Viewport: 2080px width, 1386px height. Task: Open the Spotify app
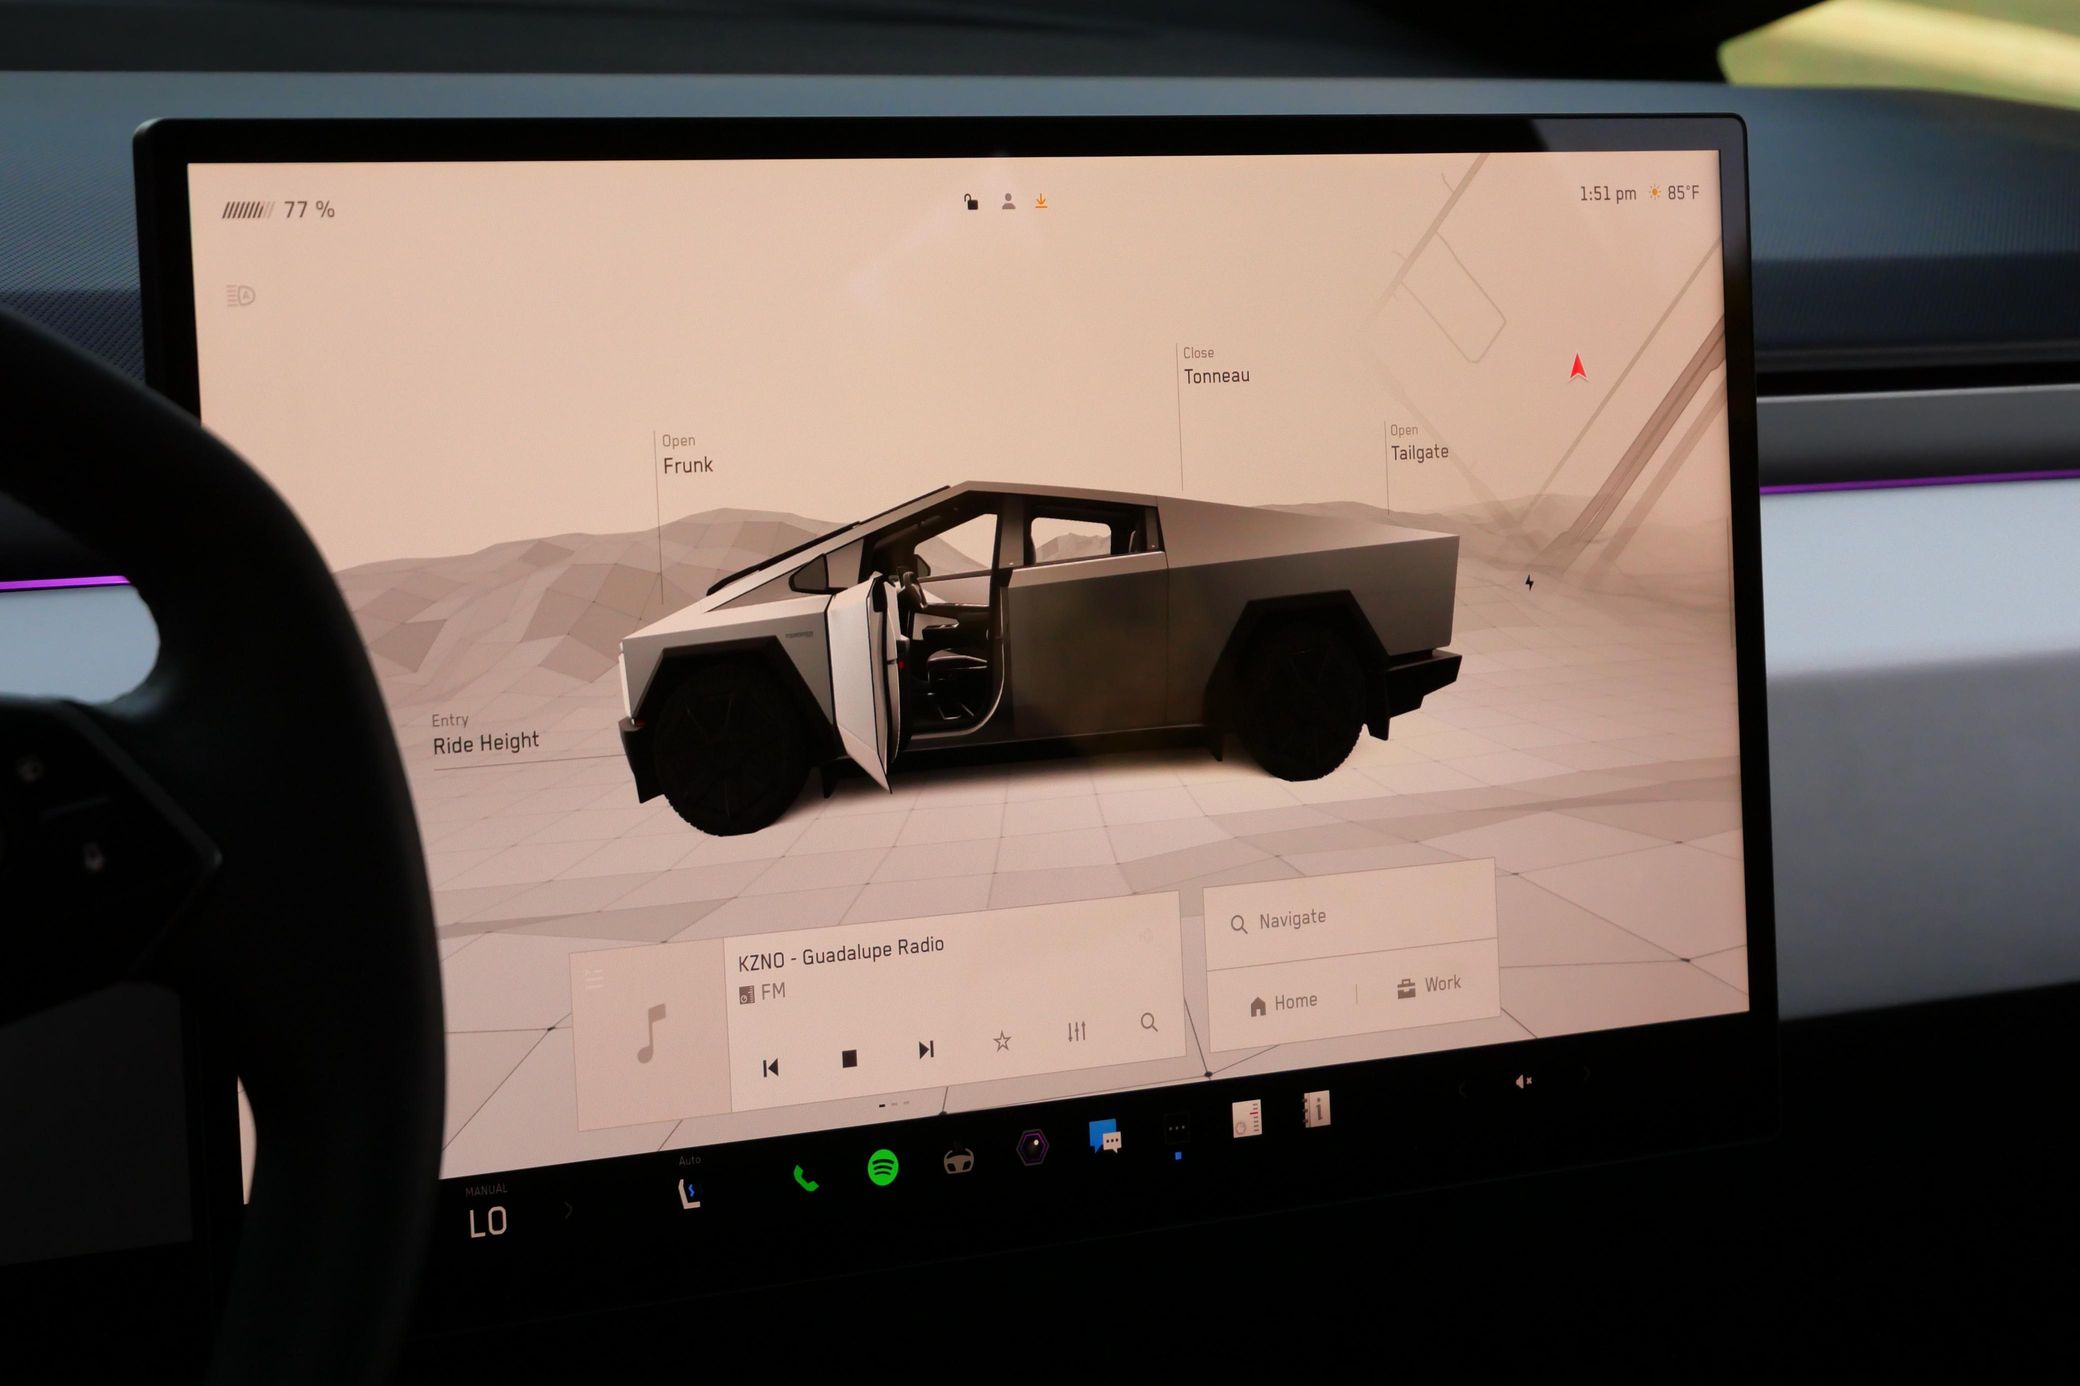coord(882,1167)
